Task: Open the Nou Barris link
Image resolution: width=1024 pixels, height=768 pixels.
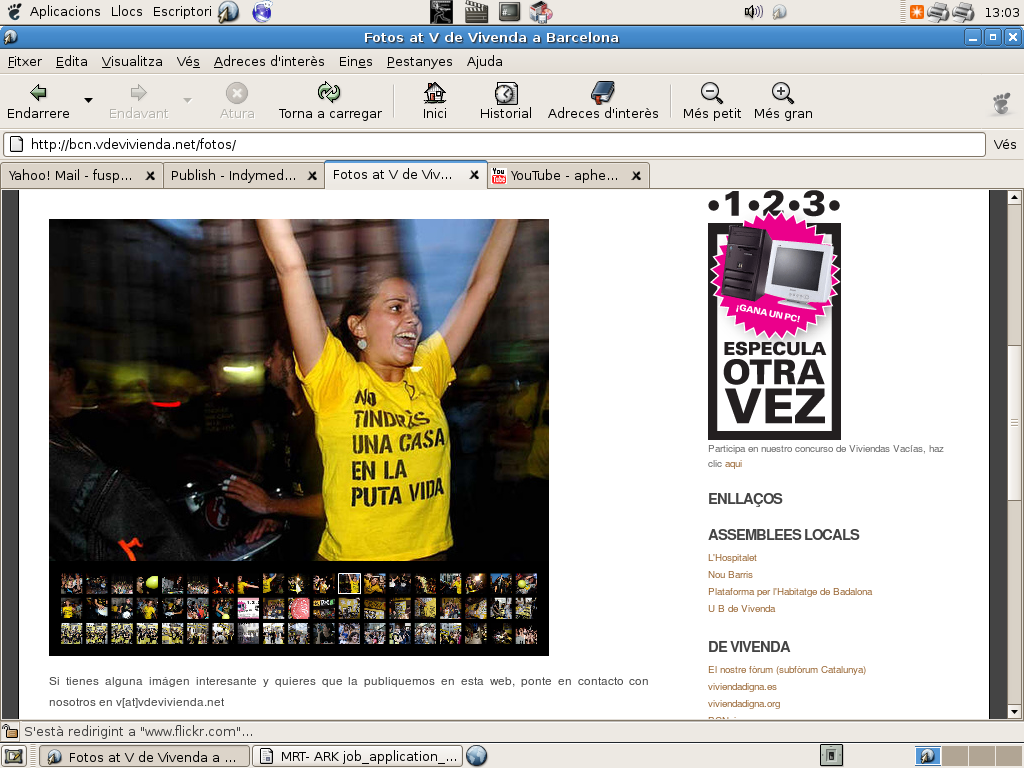Action: [x=730, y=575]
